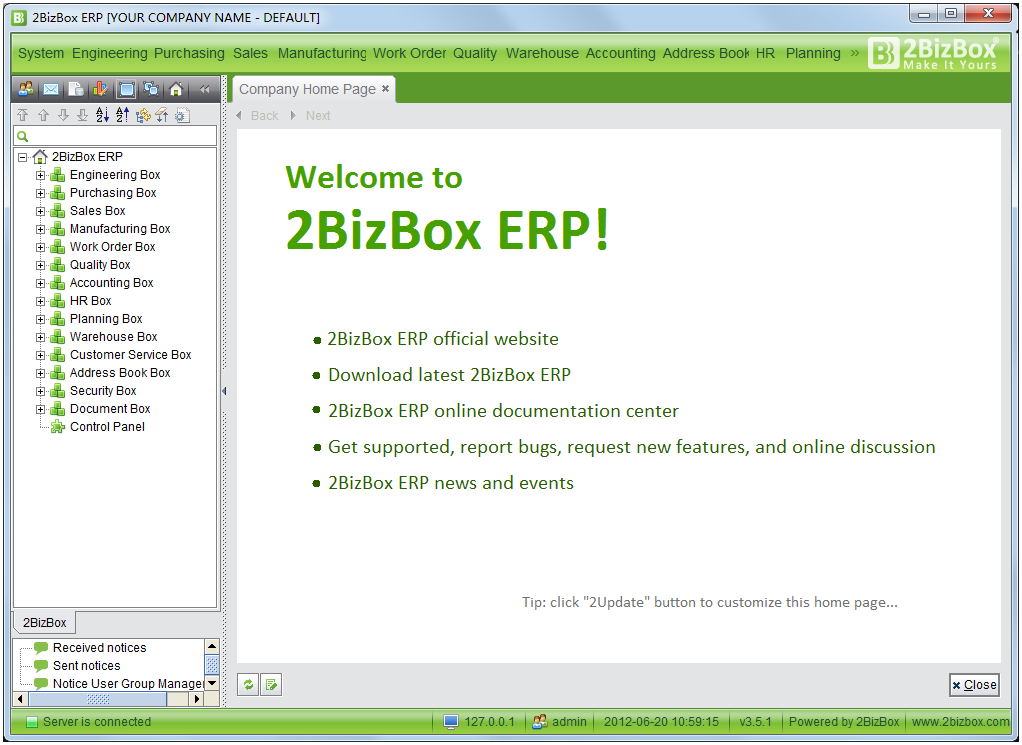Image resolution: width=1022 pixels, height=745 pixels.
Task: Select HR Box in the tree
Action: click(91, 301)
